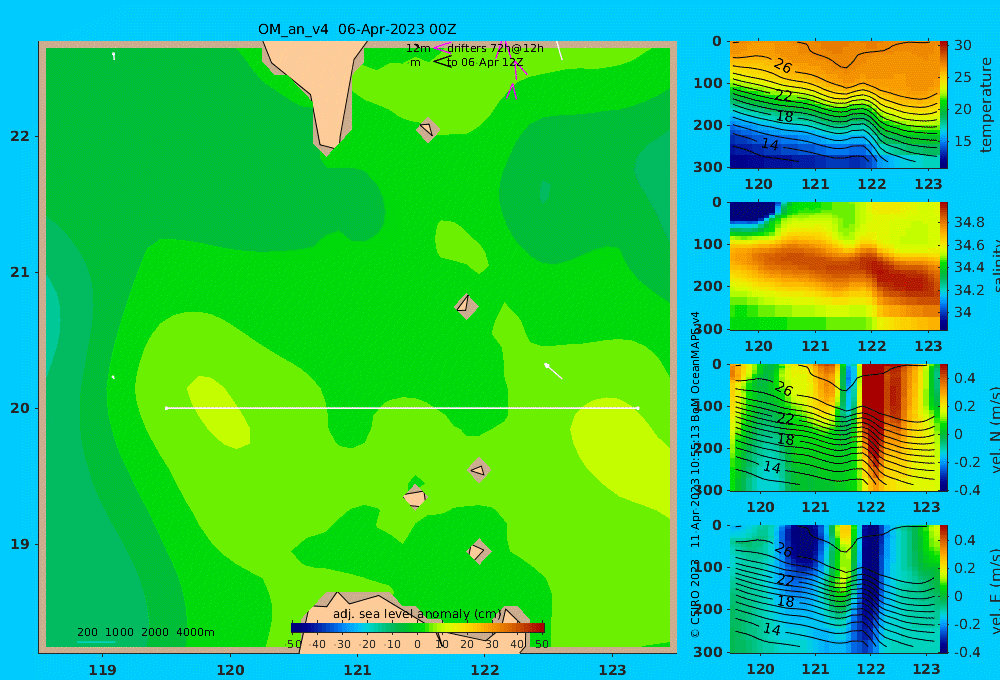The height and width of the screenshot is (680, 1000).
Task: Click the white transect line along 20°N
Action: (x=402, y=408)
